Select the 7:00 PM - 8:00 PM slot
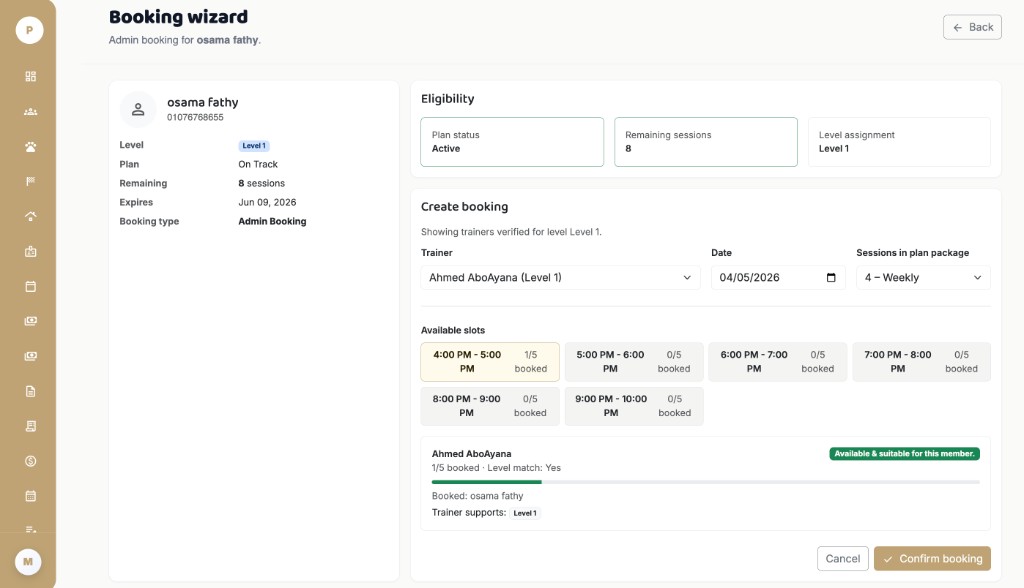 point(921,362)
